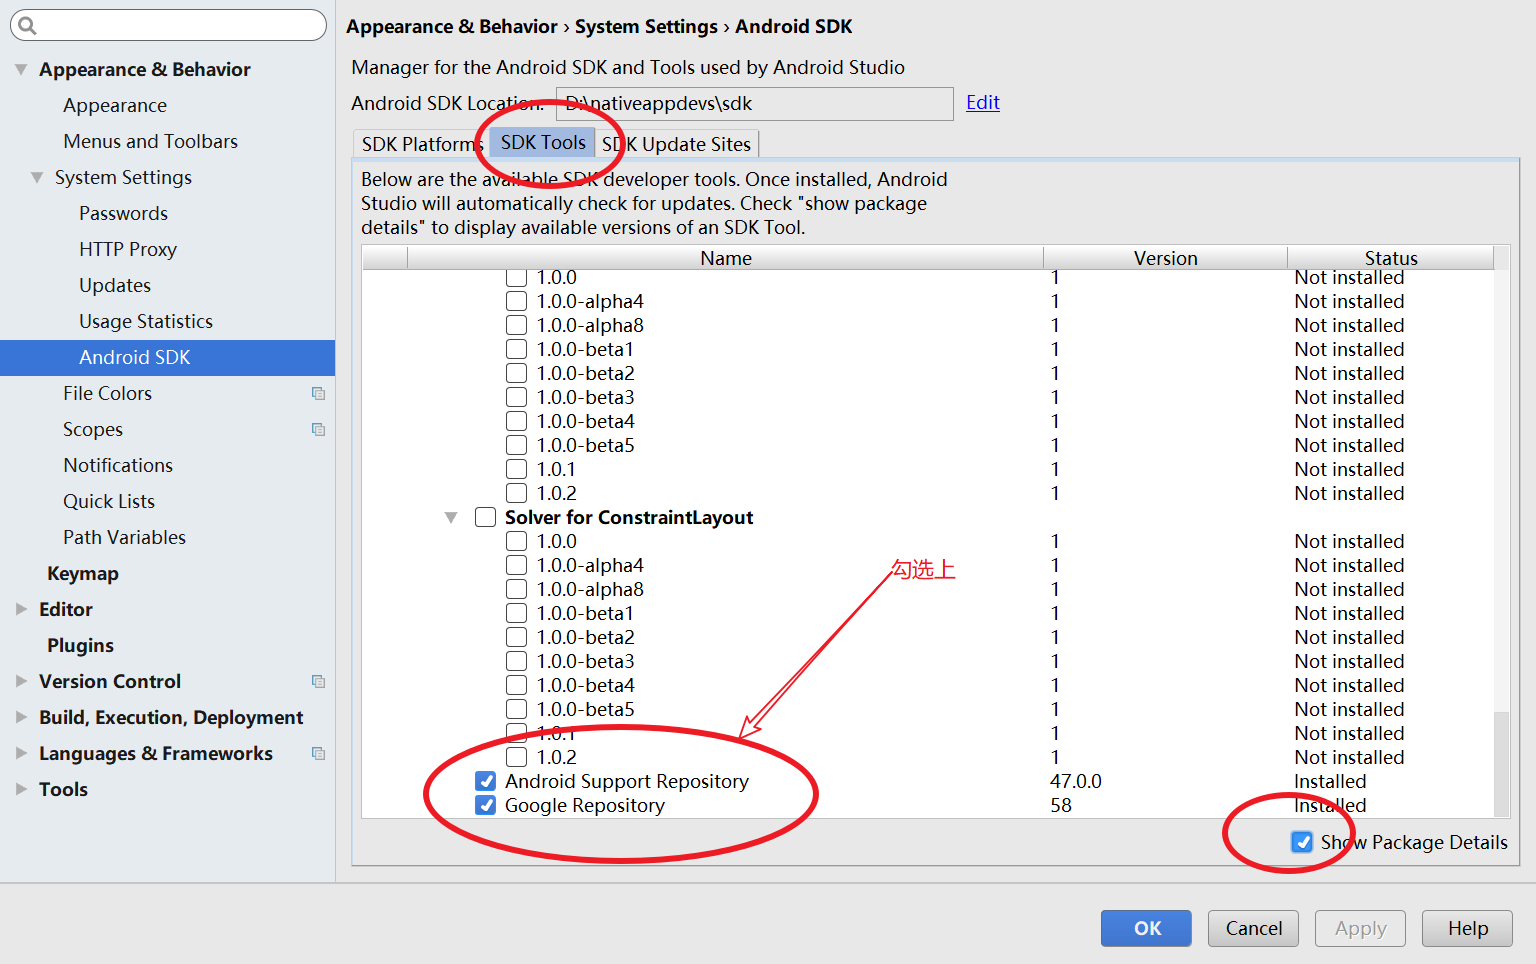Select Passwords settings

point(124,213)
